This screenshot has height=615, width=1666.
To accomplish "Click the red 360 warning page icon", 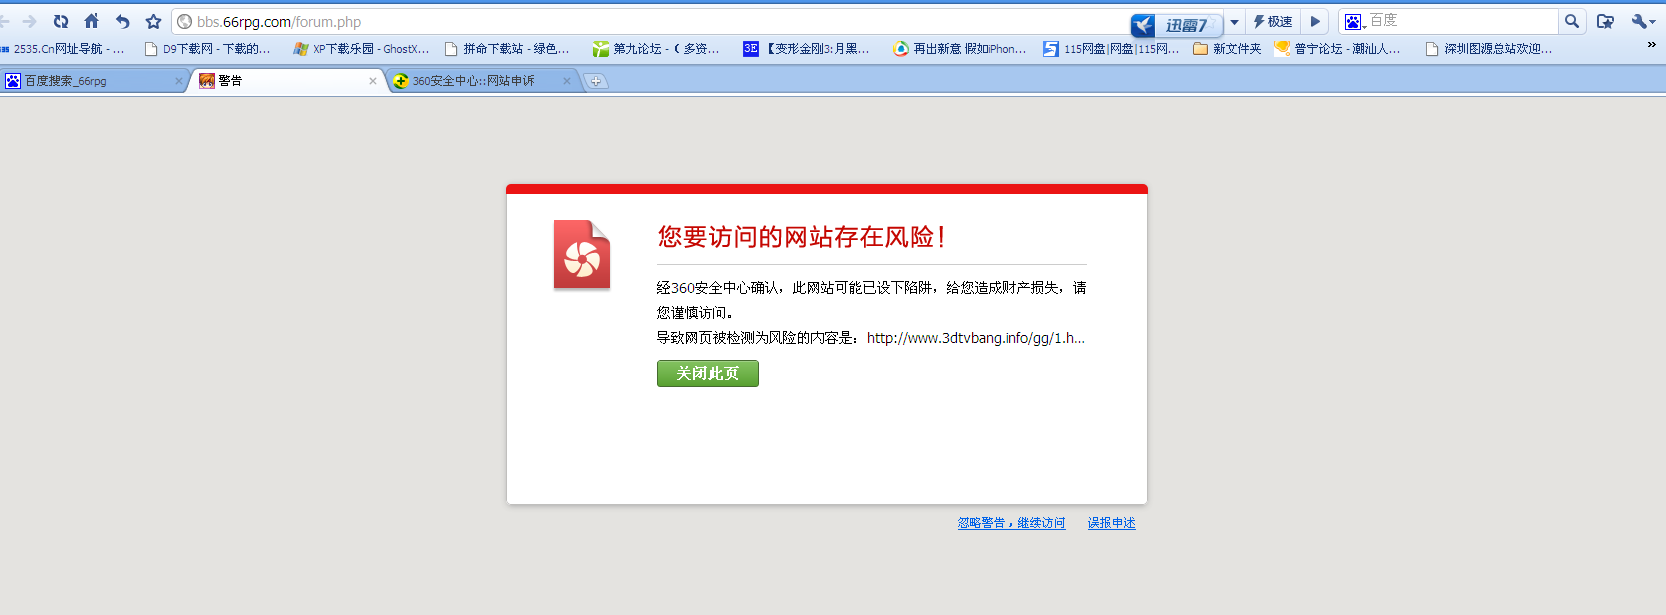I will 582,255.
